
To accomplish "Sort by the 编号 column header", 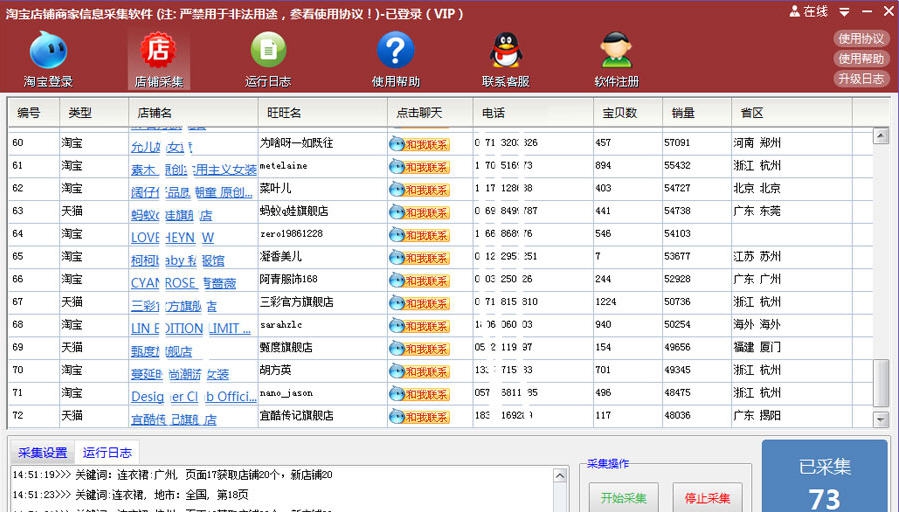I will pyautogui.click(x=34, y=113).
